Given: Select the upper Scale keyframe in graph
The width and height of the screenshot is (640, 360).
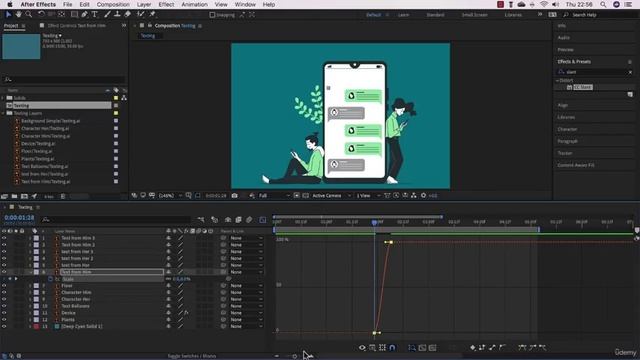Looking at the screenshot, I should coord(391,242).
